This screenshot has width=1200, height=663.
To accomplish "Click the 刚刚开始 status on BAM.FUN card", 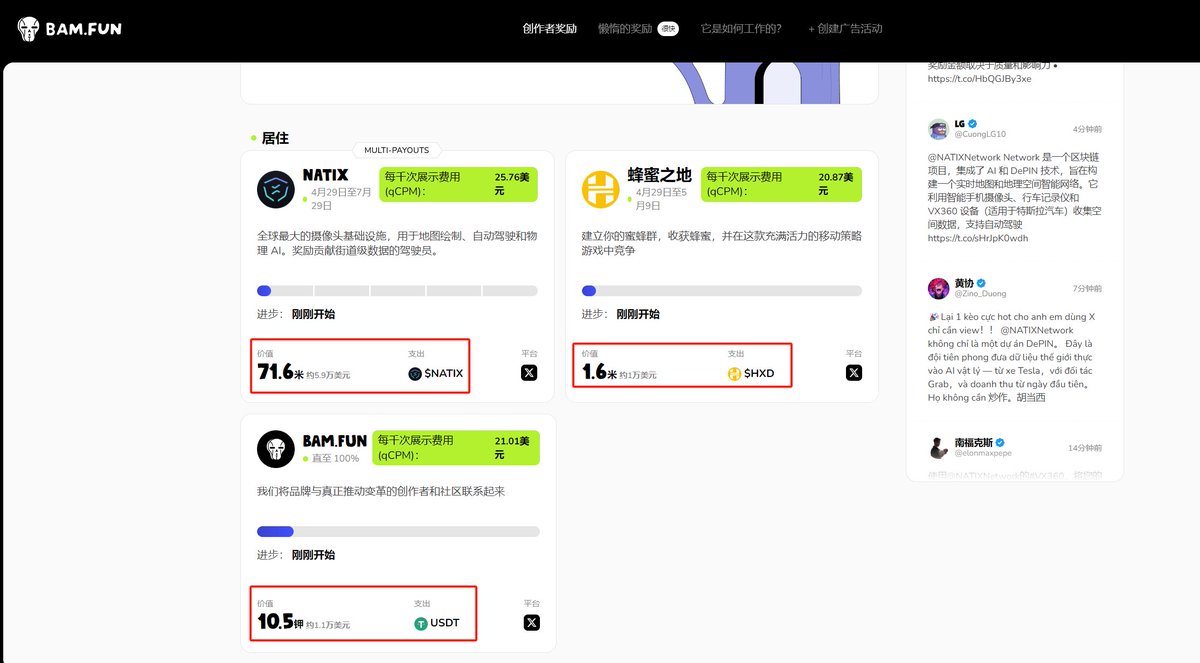I will [313, 555].
